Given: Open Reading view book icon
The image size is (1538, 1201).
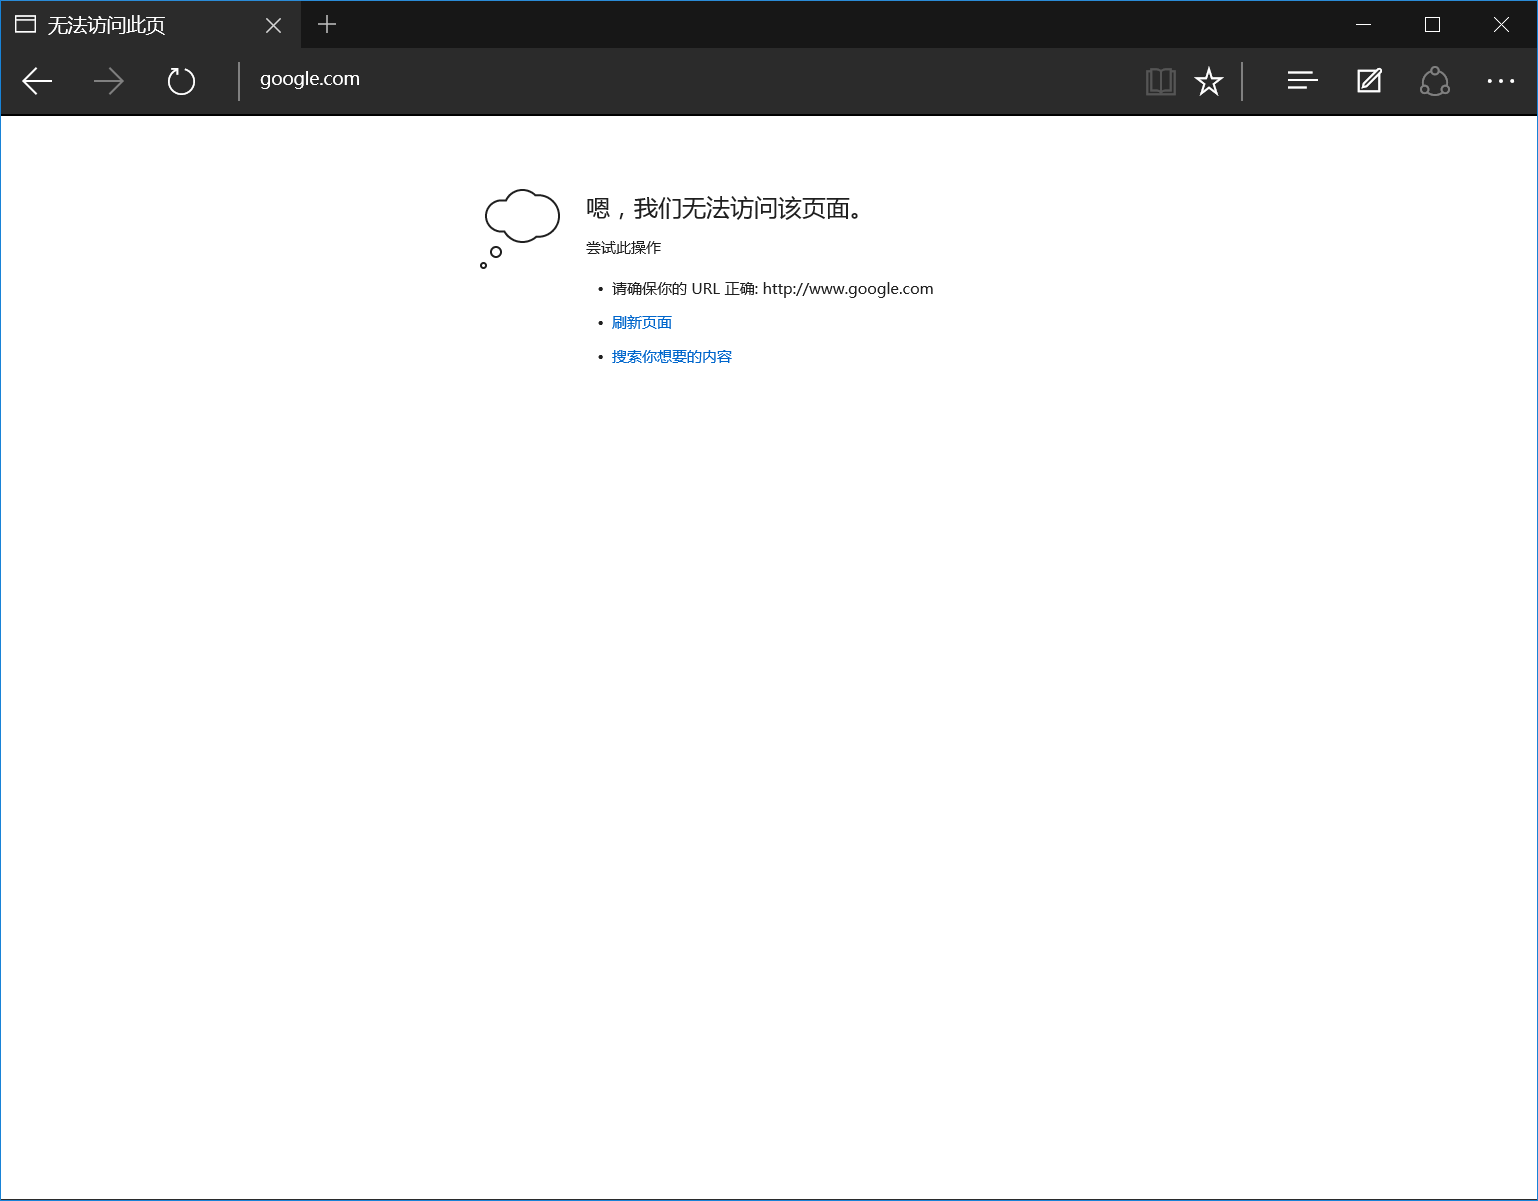Looking at the screenshot, I should click(x=1160, y=81).
